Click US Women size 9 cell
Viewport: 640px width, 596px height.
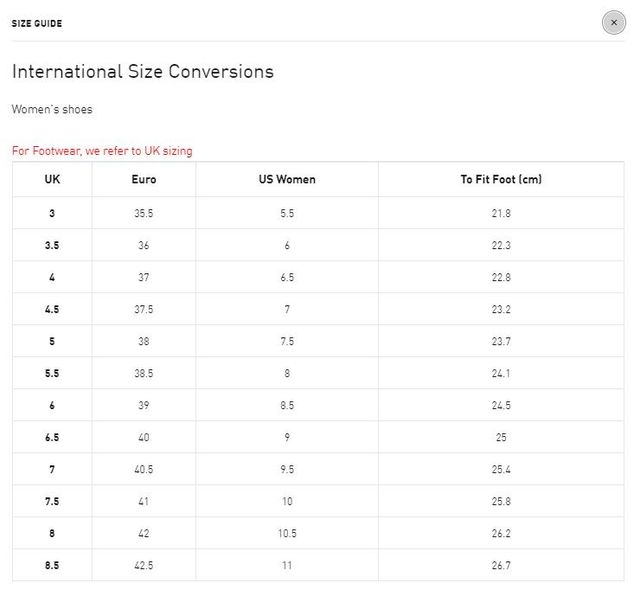(x=287, y=437)
